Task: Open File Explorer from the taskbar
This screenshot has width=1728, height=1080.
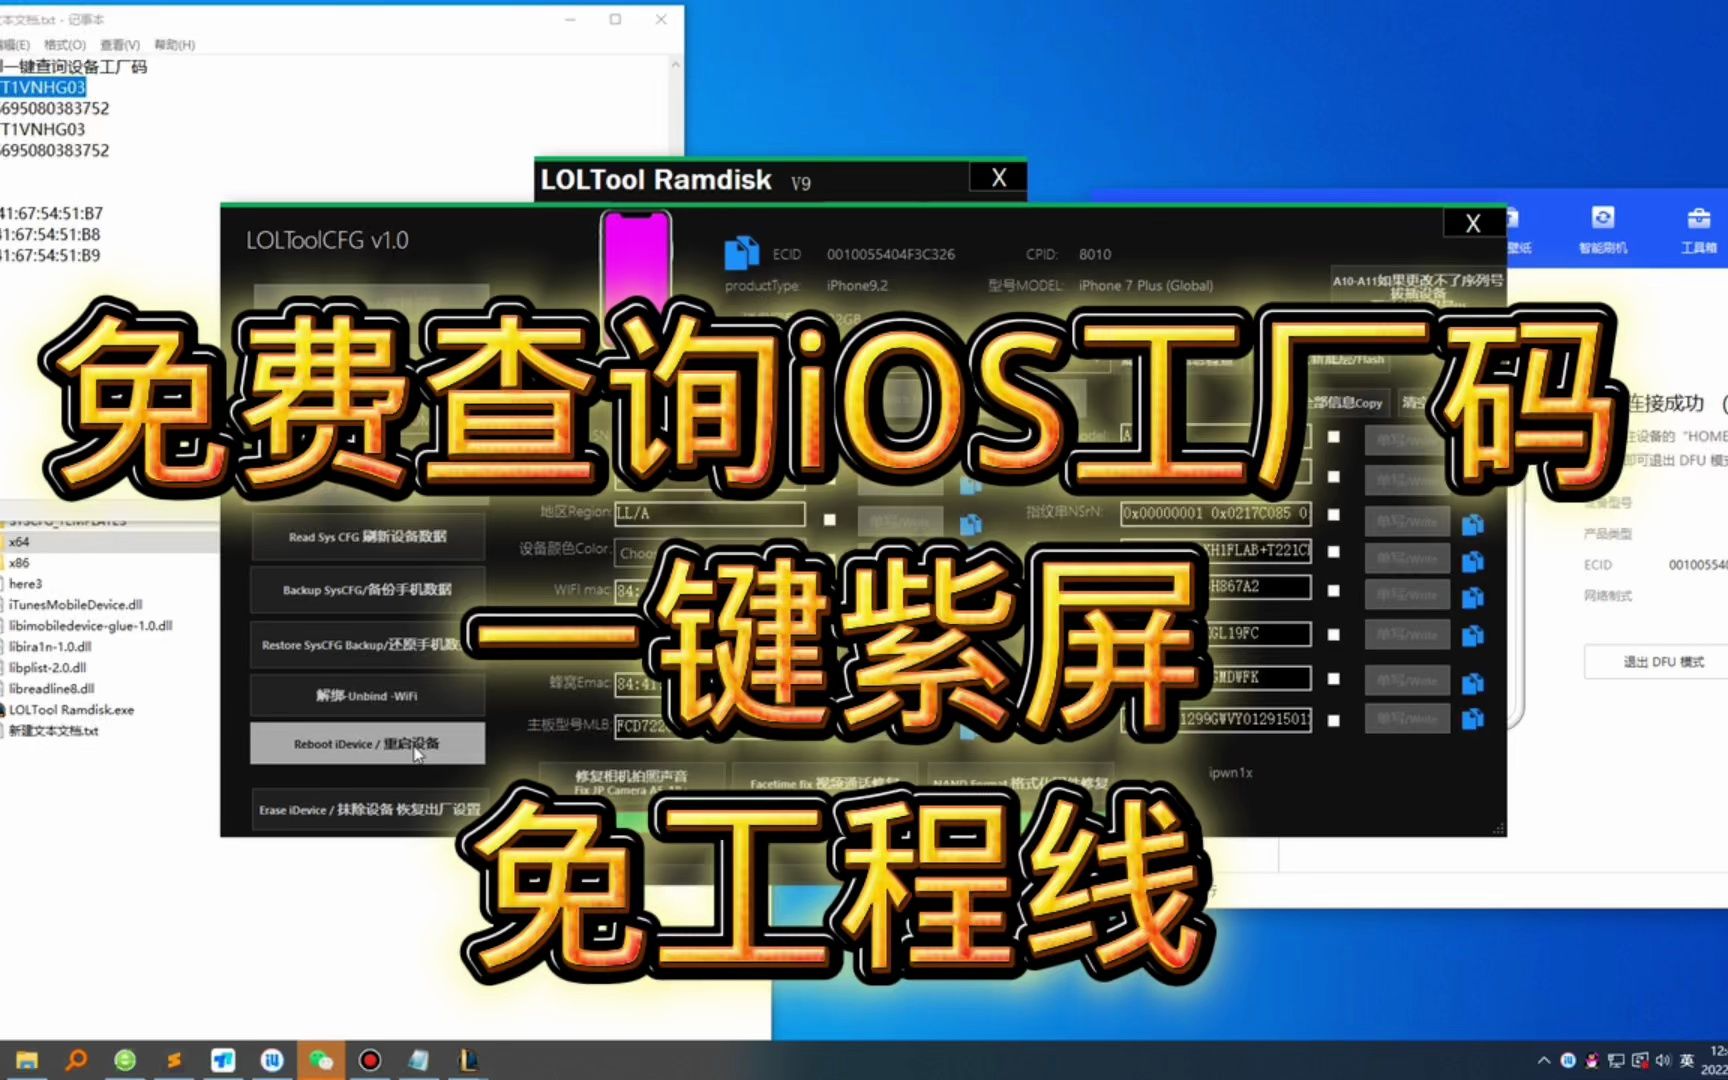Action: pos(27,1060)
